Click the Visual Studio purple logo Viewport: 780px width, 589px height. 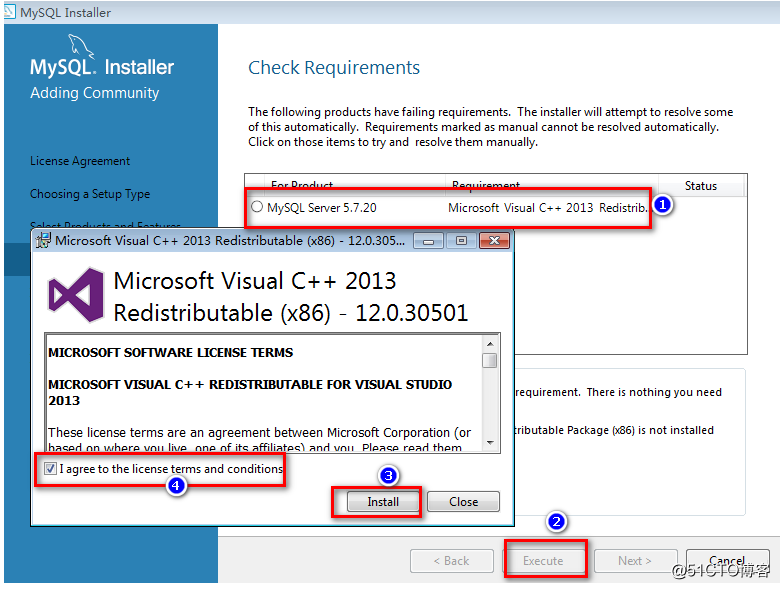click(x=76, y=295)
